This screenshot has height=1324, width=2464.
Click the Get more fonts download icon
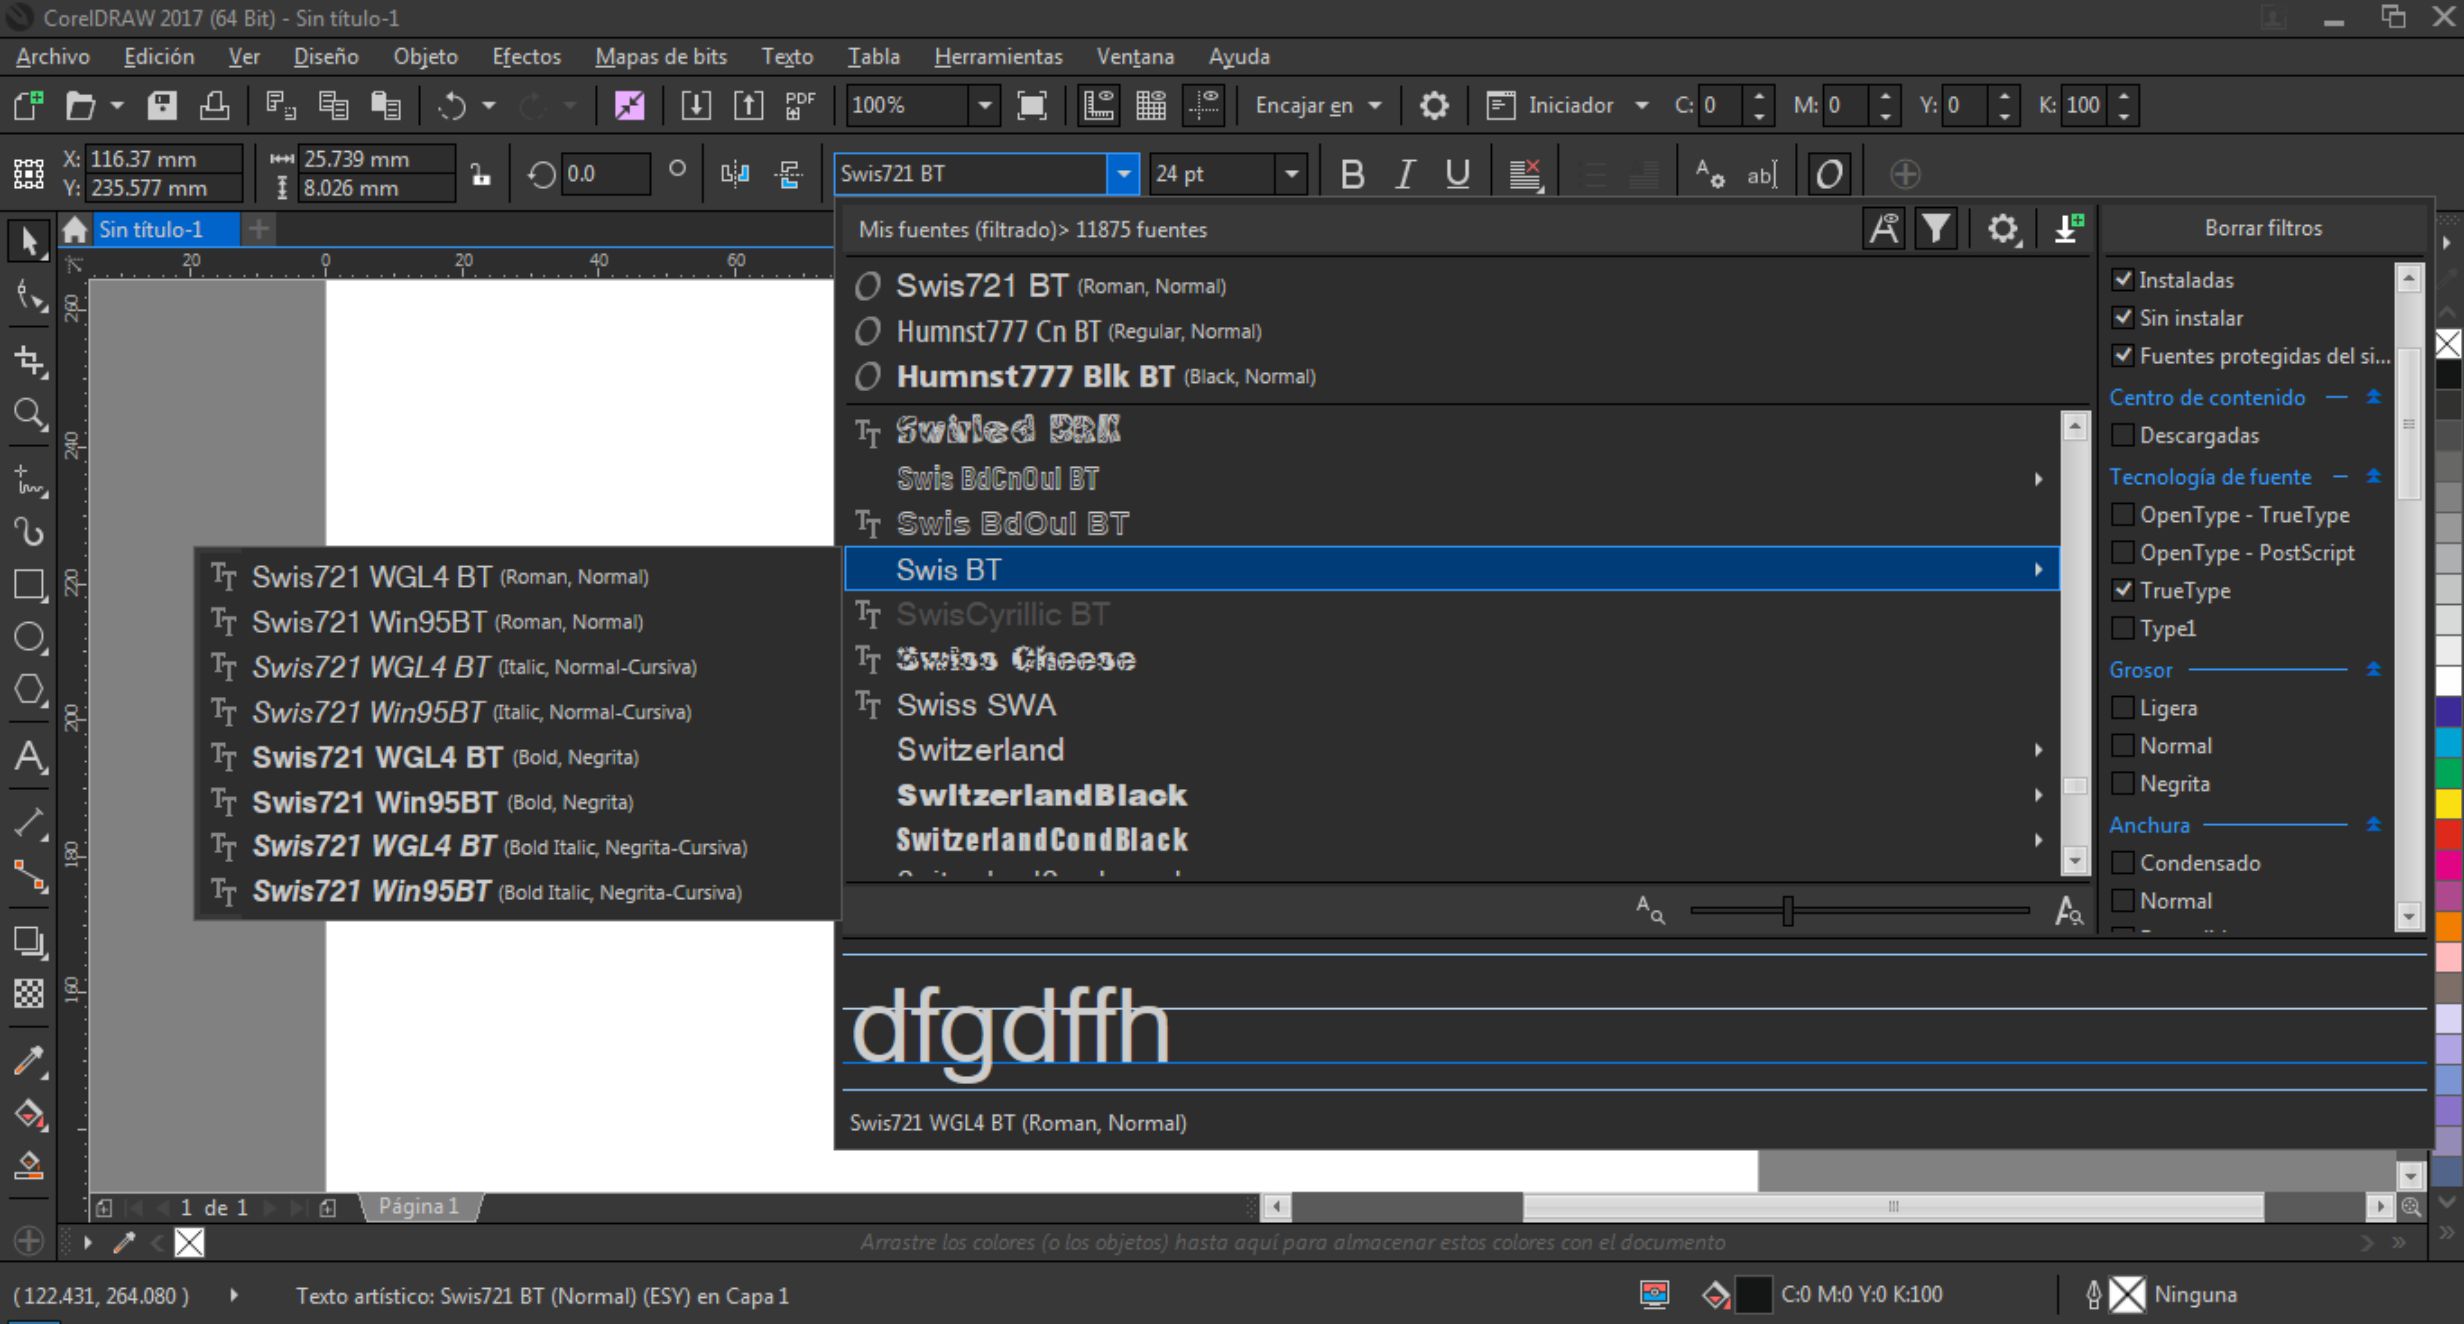coord(2069,229)
